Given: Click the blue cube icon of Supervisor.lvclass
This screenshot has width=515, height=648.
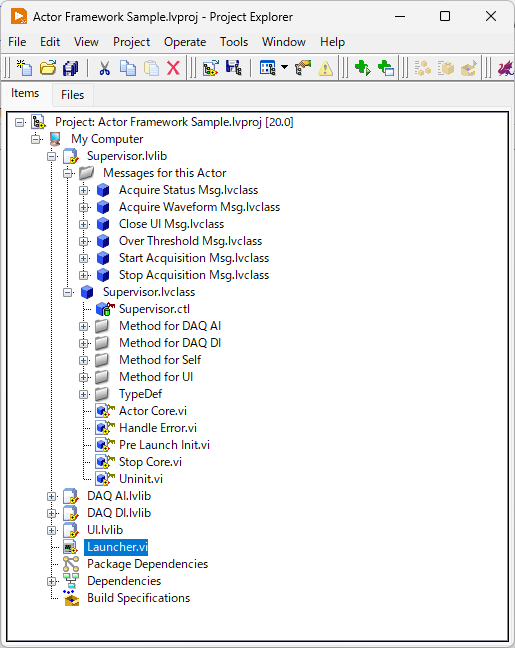Looking at the screenshot, I should coord(87,292).
